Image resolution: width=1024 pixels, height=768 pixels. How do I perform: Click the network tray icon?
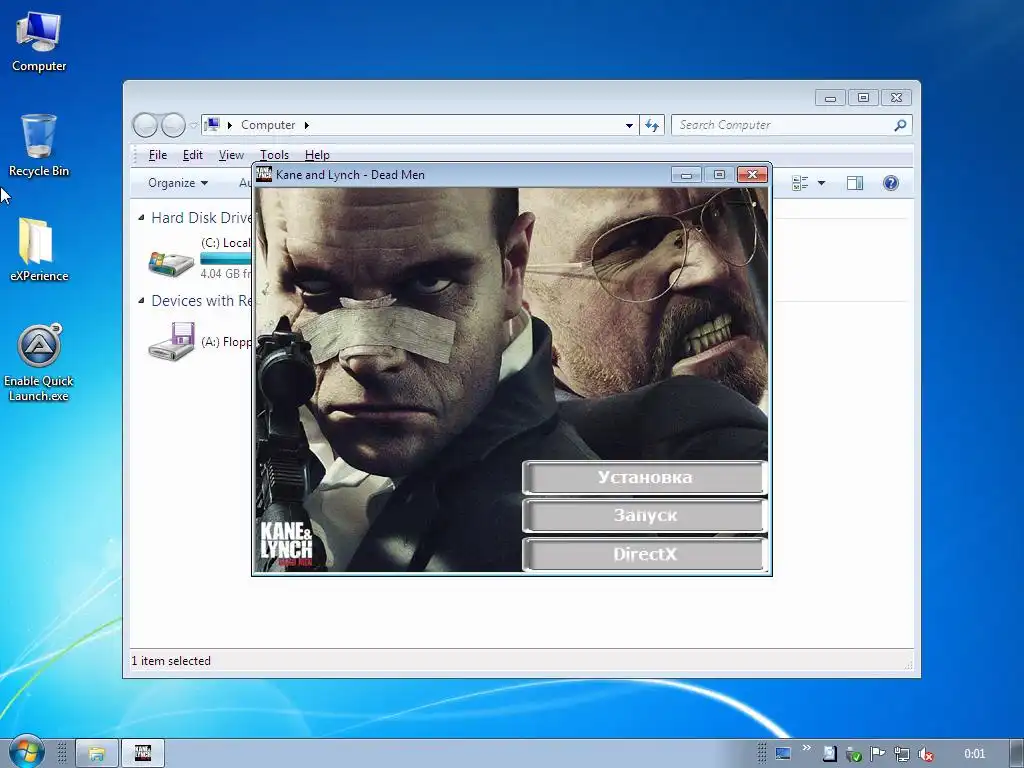point(902,754)
